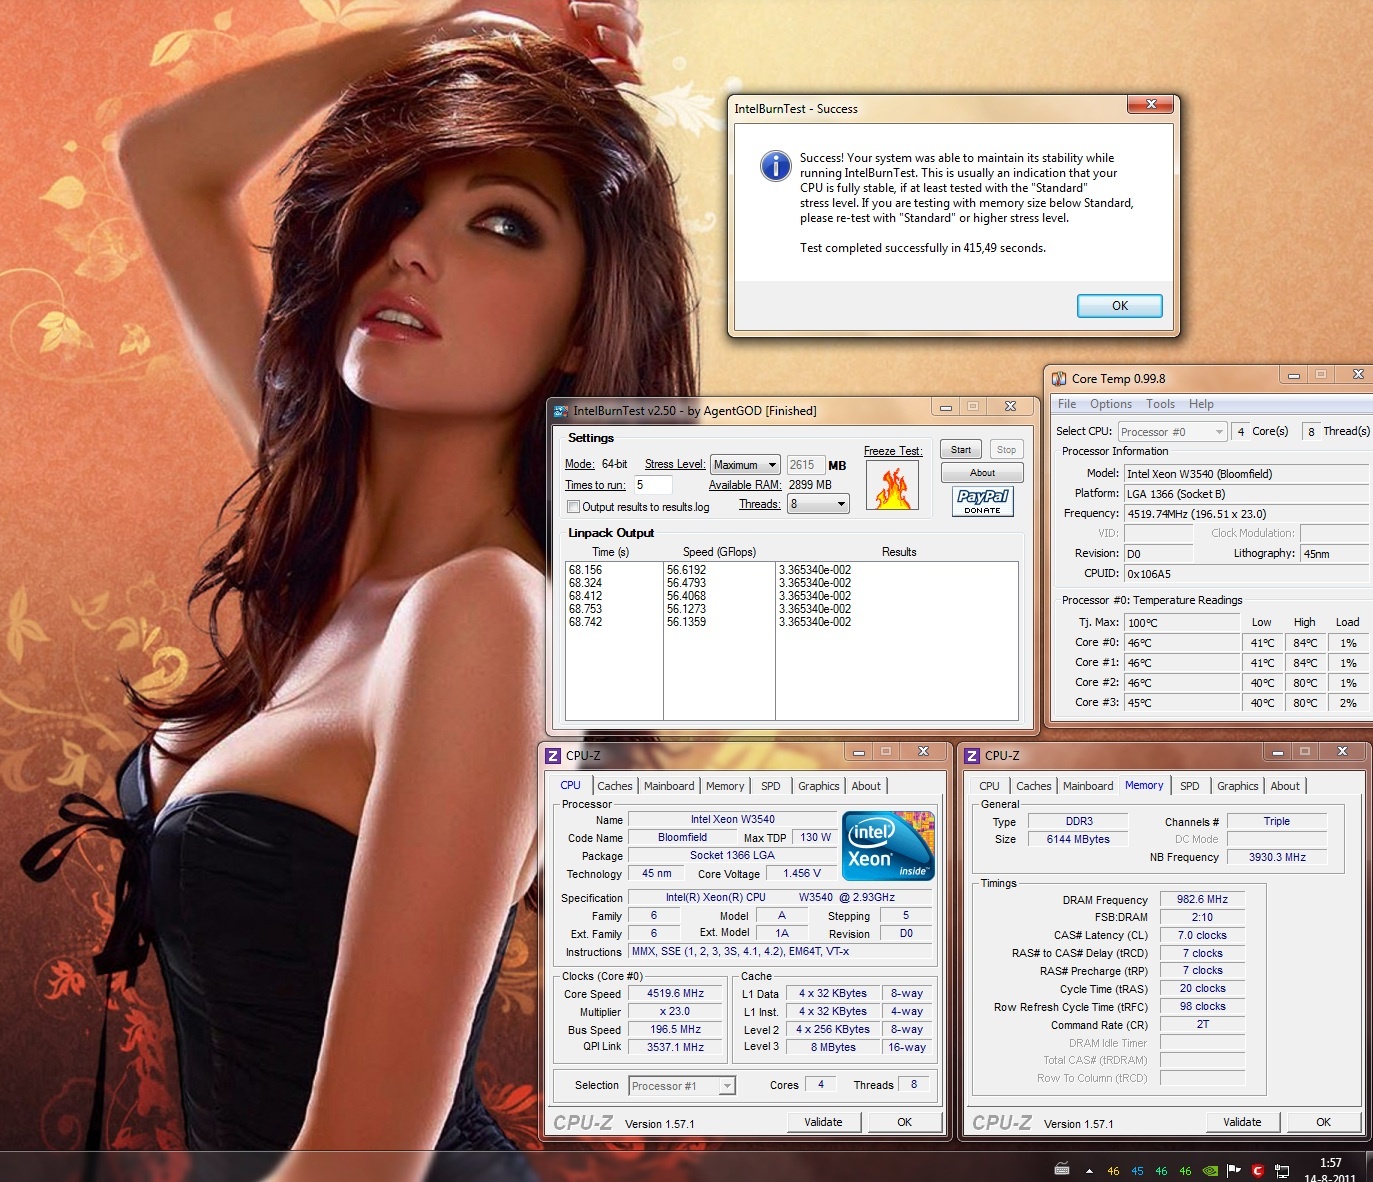The width and height of the screenshot is (1373, 1182).
Task: Switch to Caches tab in left CPU-Z
Action: 615,786
